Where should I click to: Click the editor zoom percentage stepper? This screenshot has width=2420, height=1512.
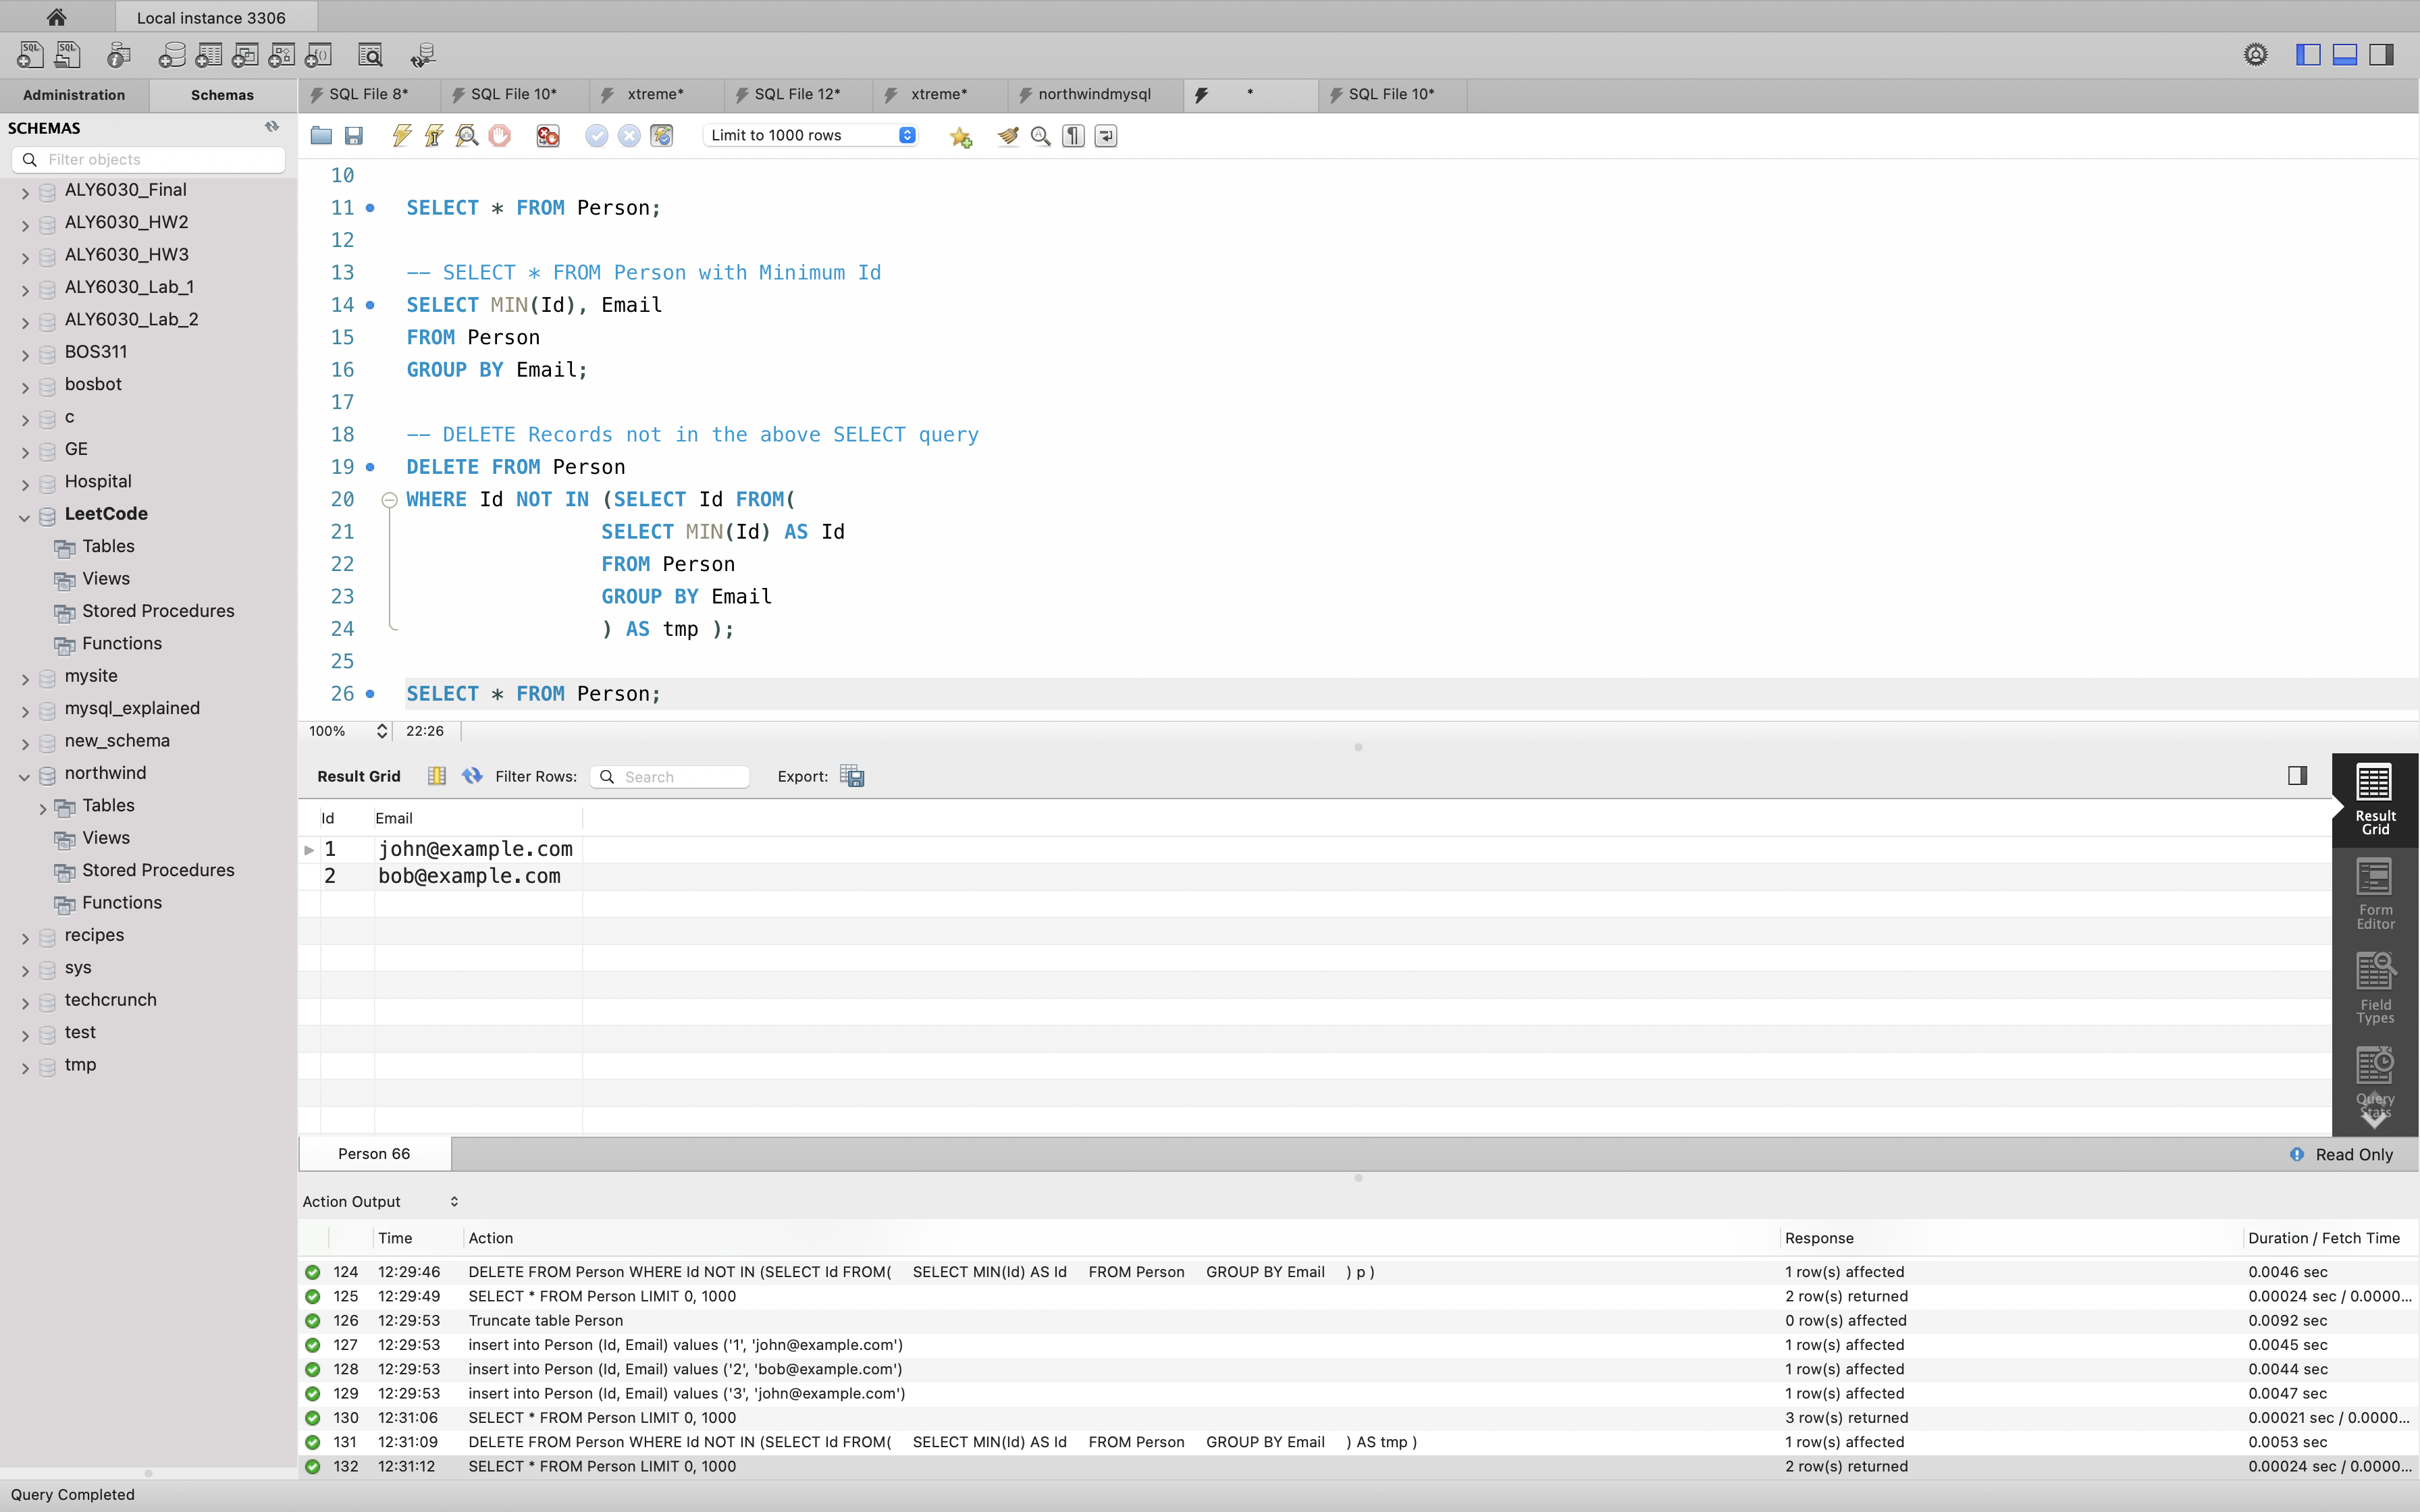[382, 731]
